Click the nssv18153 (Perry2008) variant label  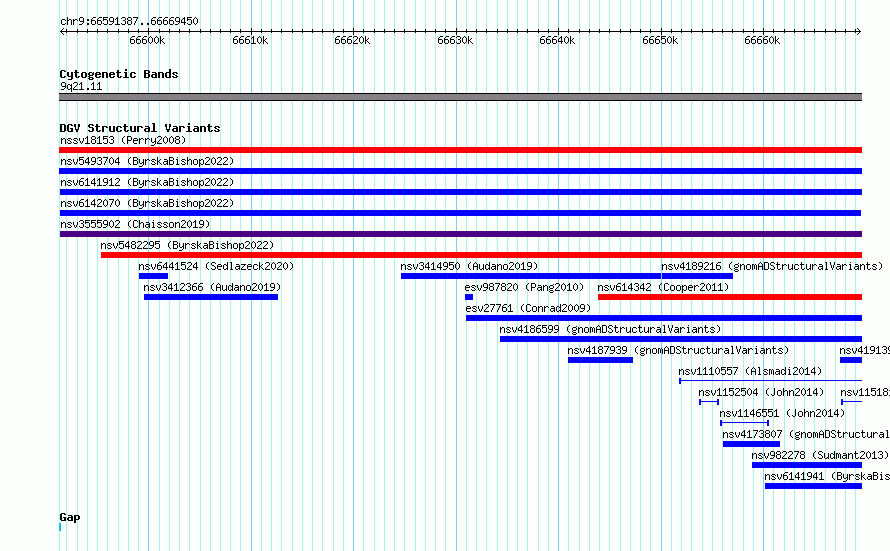123,140
